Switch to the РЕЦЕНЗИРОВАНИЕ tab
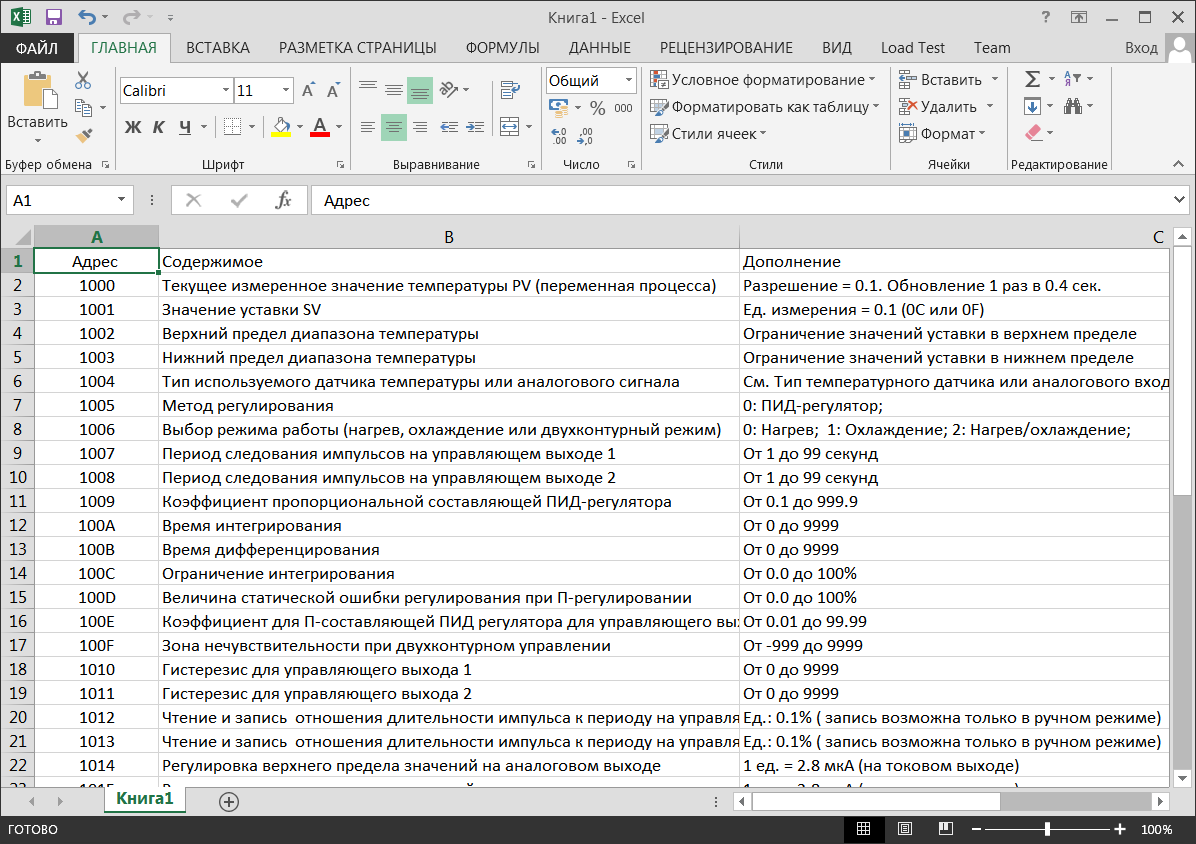Image resolution: width=1196 pixels, height=844 pixels. (726, 48)
